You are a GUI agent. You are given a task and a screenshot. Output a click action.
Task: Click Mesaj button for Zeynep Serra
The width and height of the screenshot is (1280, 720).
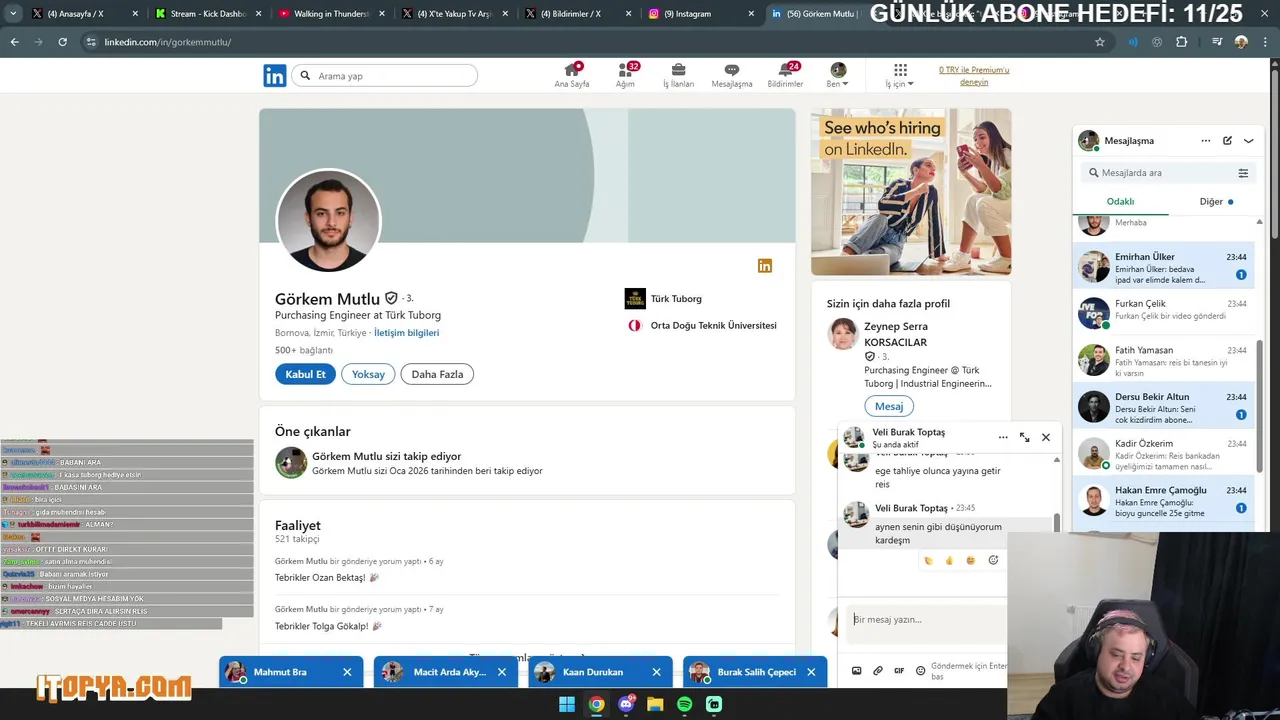[x=889, y=406]
